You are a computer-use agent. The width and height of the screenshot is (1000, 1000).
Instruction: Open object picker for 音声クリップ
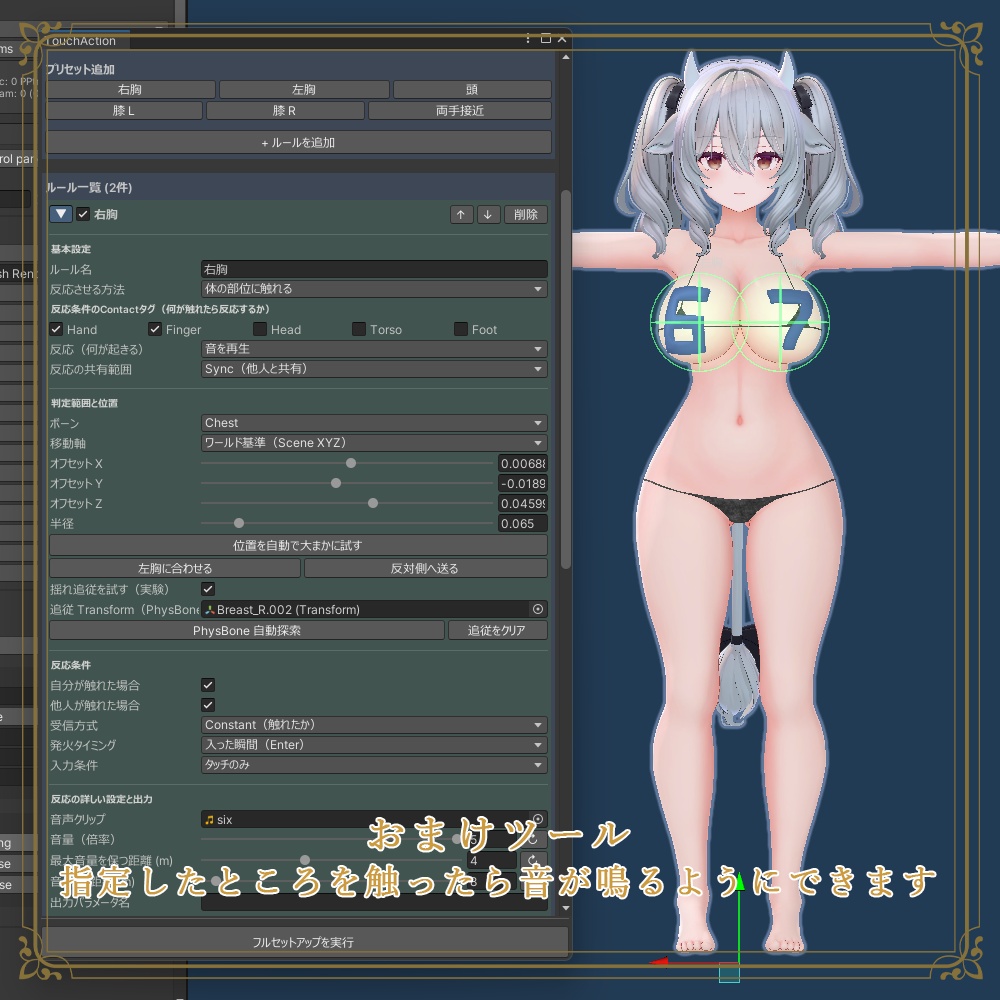click(538, 819)
